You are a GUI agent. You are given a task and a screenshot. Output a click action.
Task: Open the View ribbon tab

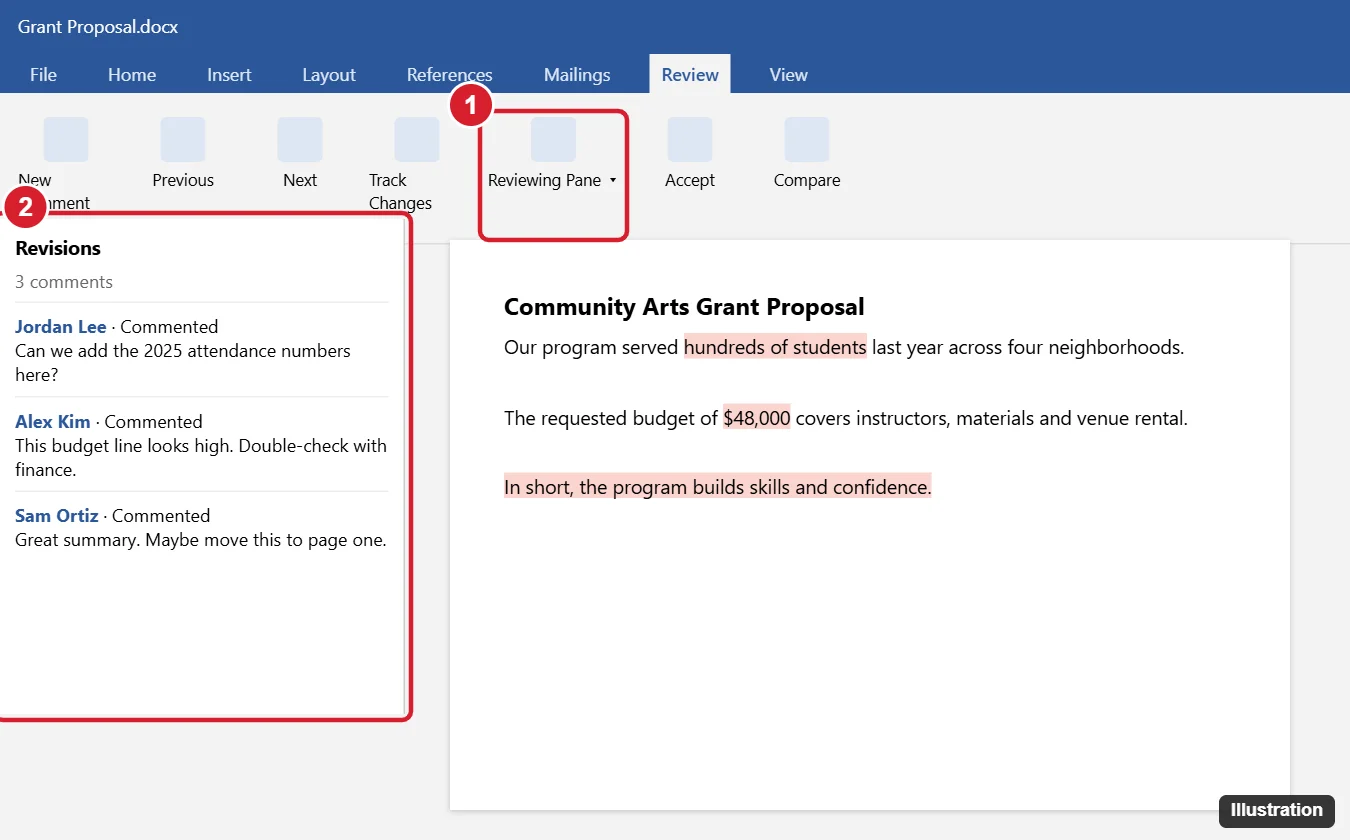(x=789, y=74)
